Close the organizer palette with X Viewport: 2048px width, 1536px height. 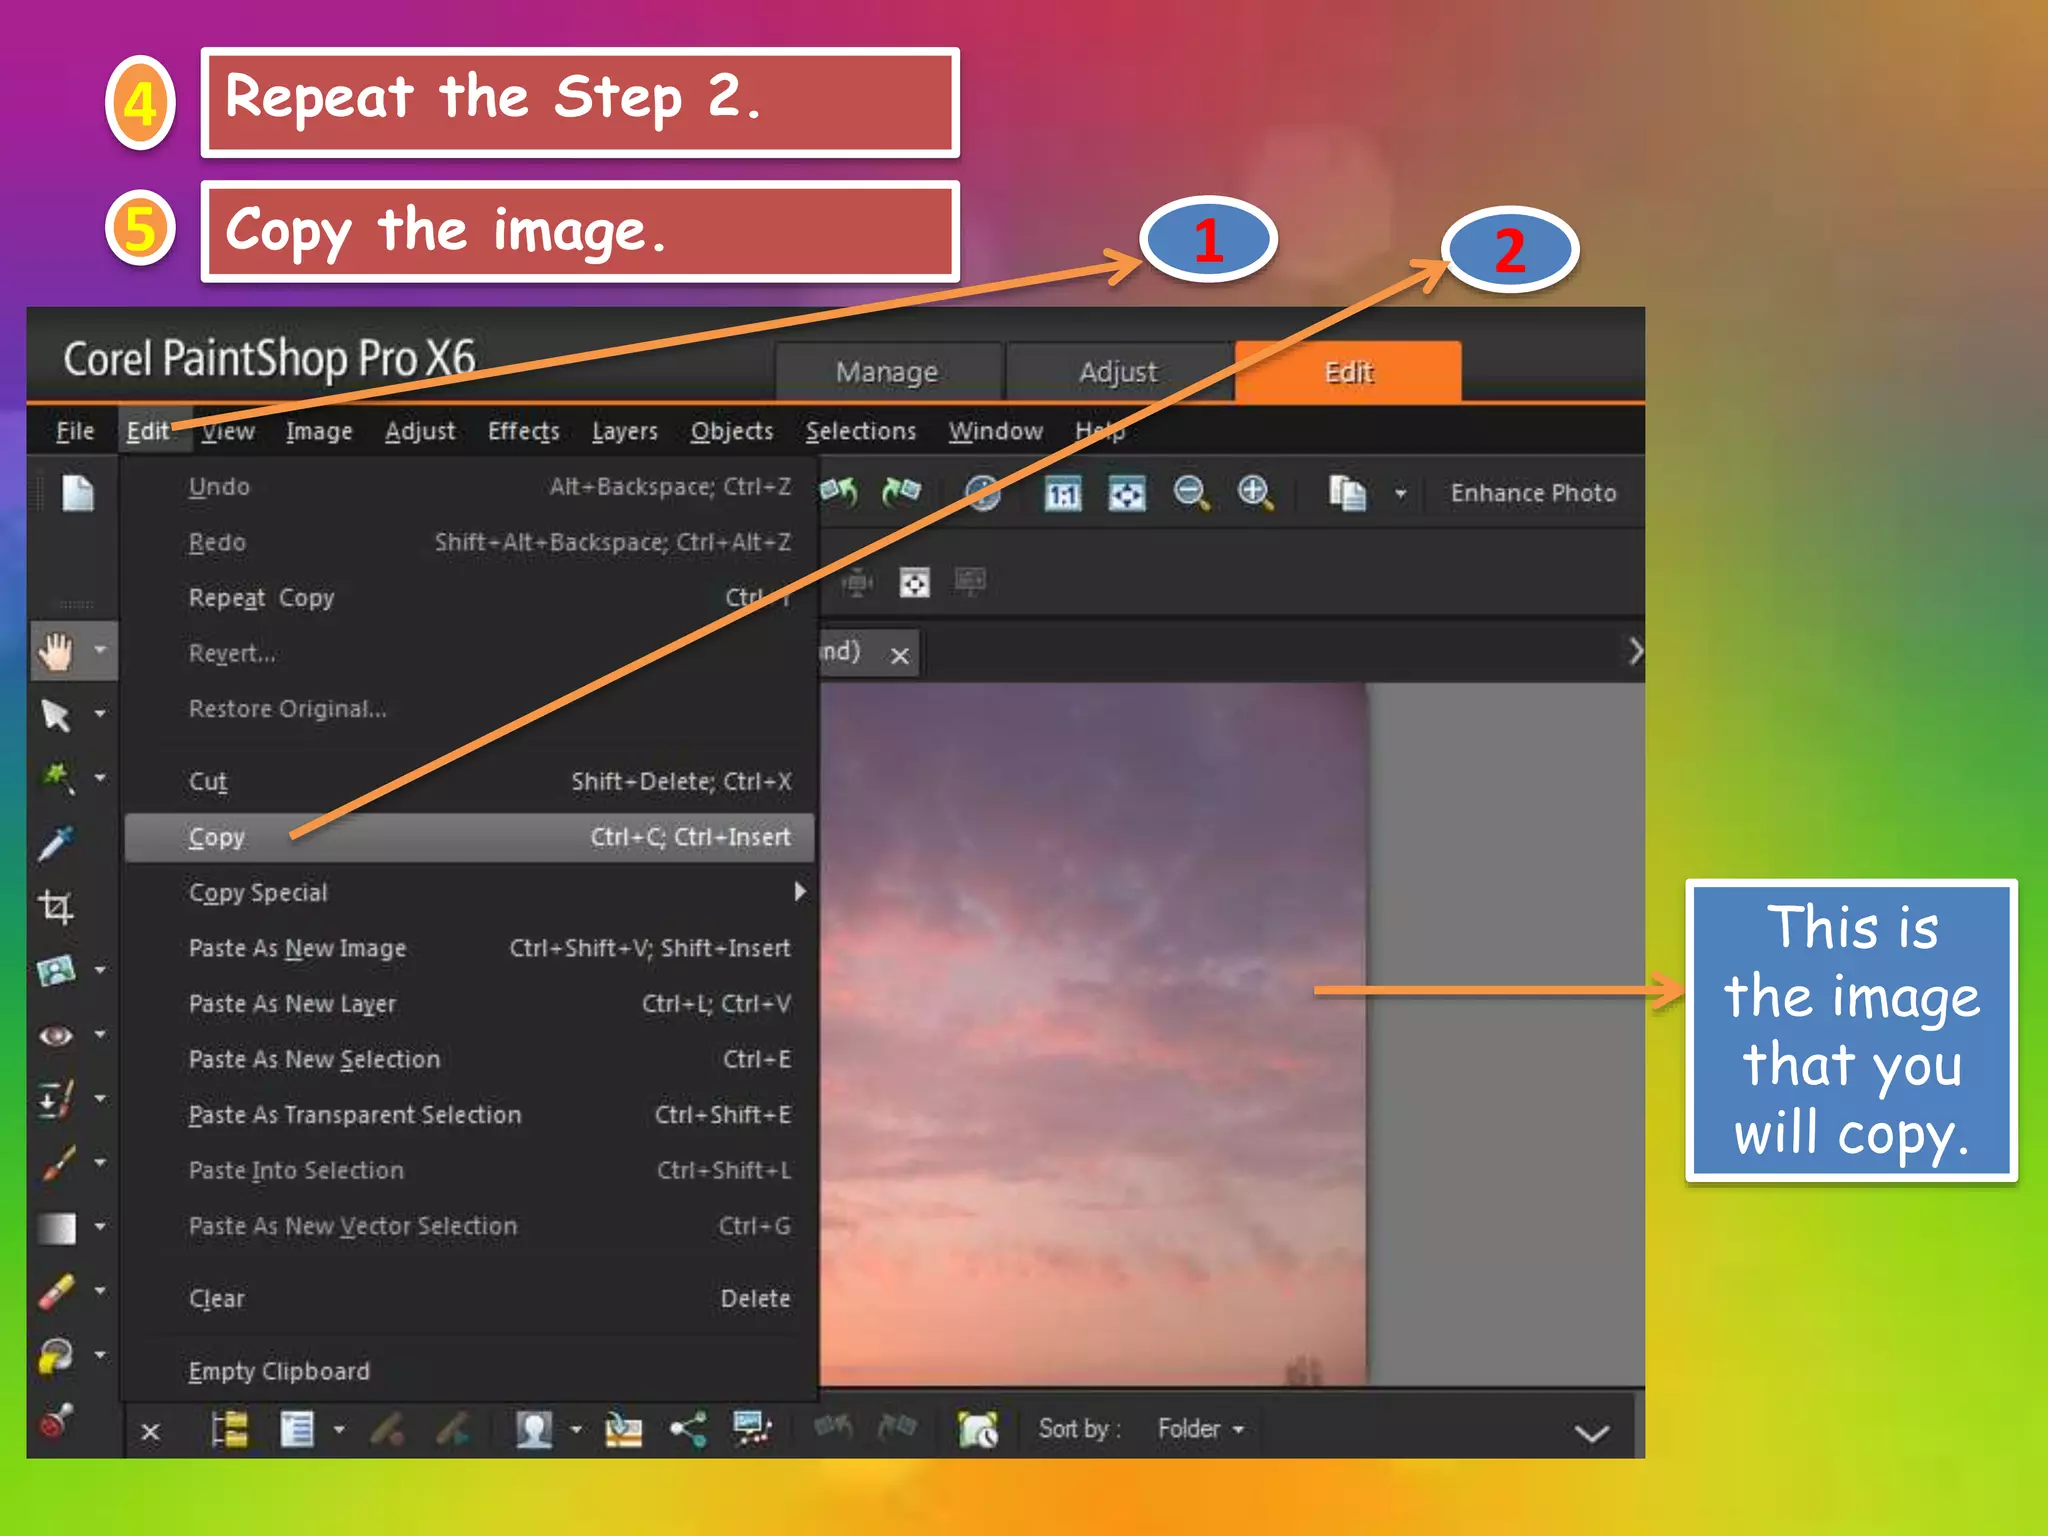pyautogui.click(x=150, y=1432)
